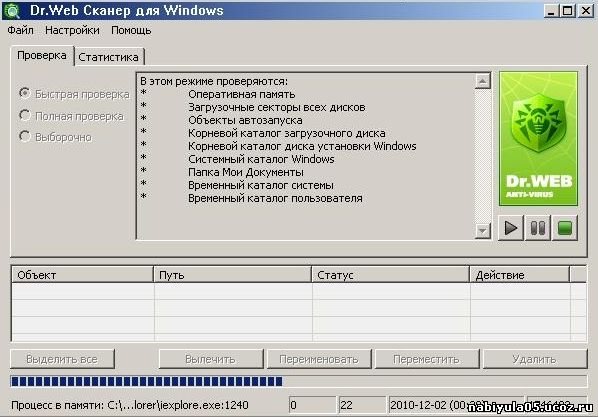
Task: Sort by the Статус column header
Action: coord(391,275)
